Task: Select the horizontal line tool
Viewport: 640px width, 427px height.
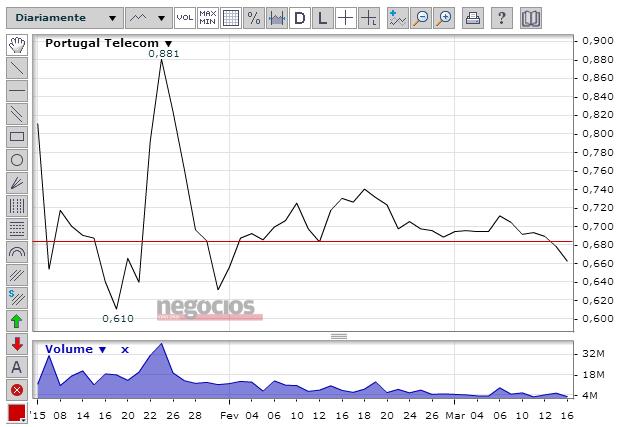Action: pos(17,91)
